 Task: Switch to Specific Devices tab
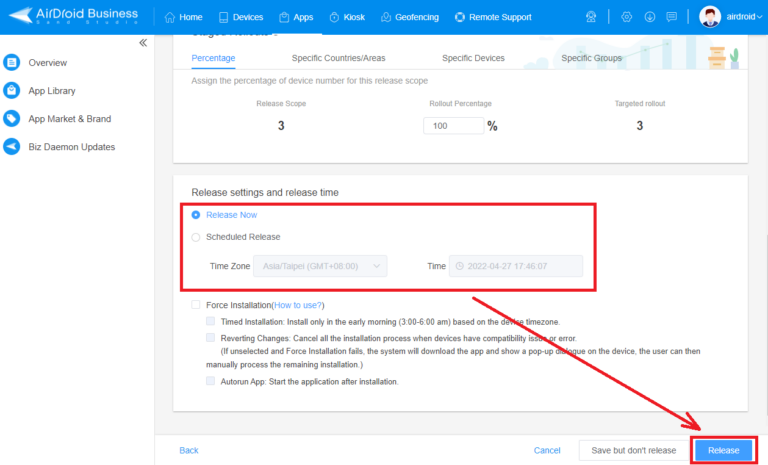click(473, 58)
